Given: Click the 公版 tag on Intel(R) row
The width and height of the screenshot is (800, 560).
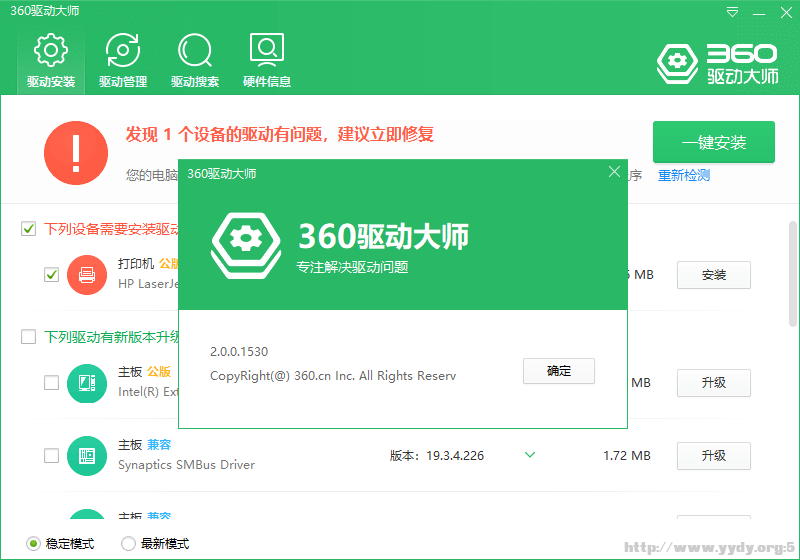Looking at the screenshot, I should click(x=159, y=372).
